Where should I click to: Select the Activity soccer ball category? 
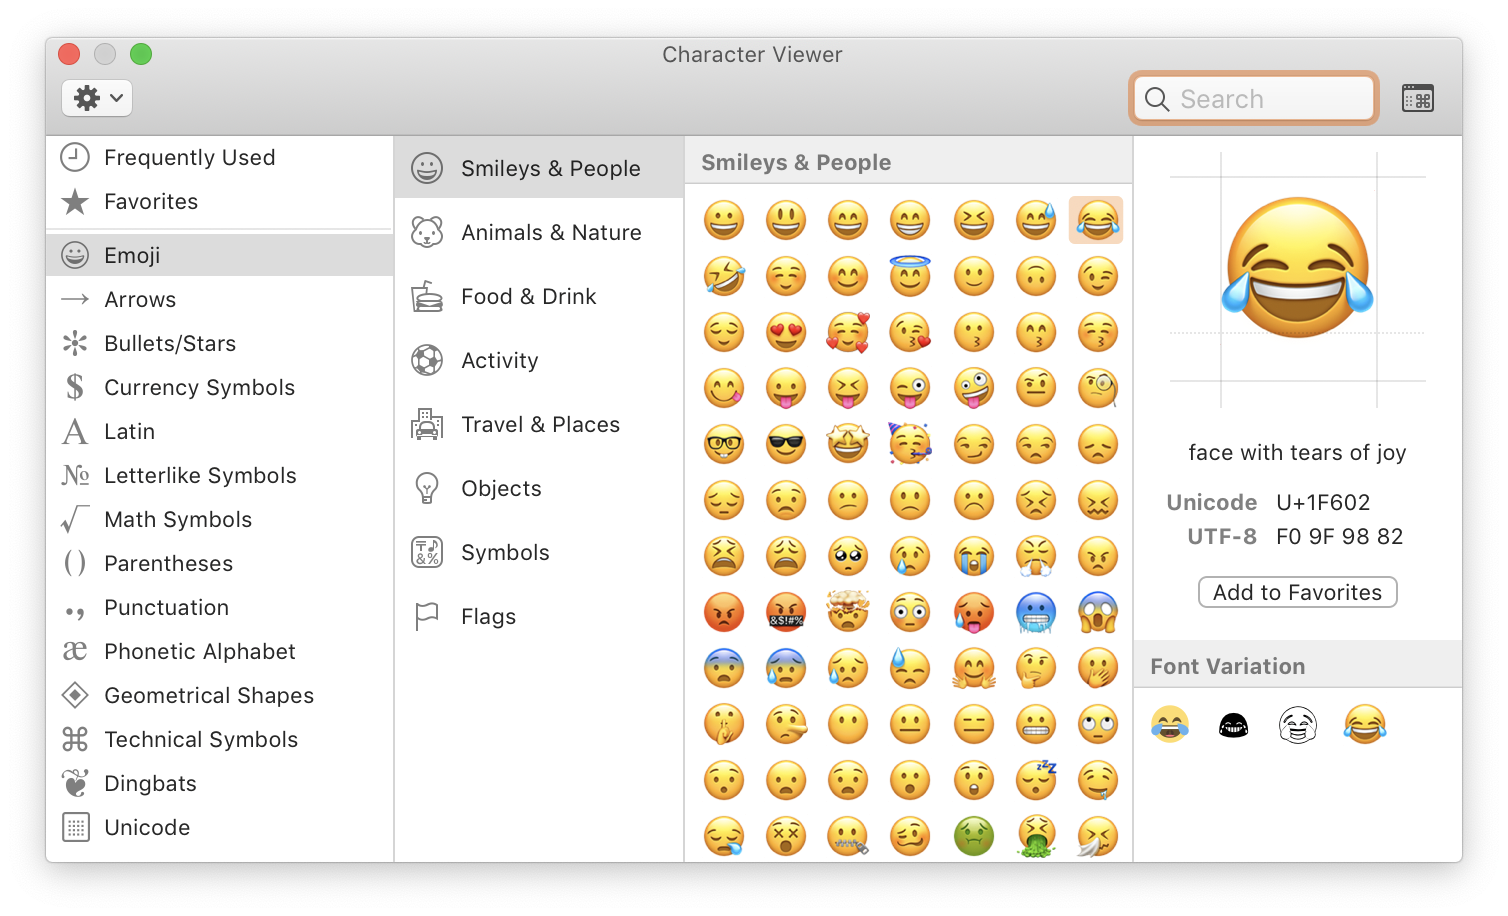coord(499,361)
